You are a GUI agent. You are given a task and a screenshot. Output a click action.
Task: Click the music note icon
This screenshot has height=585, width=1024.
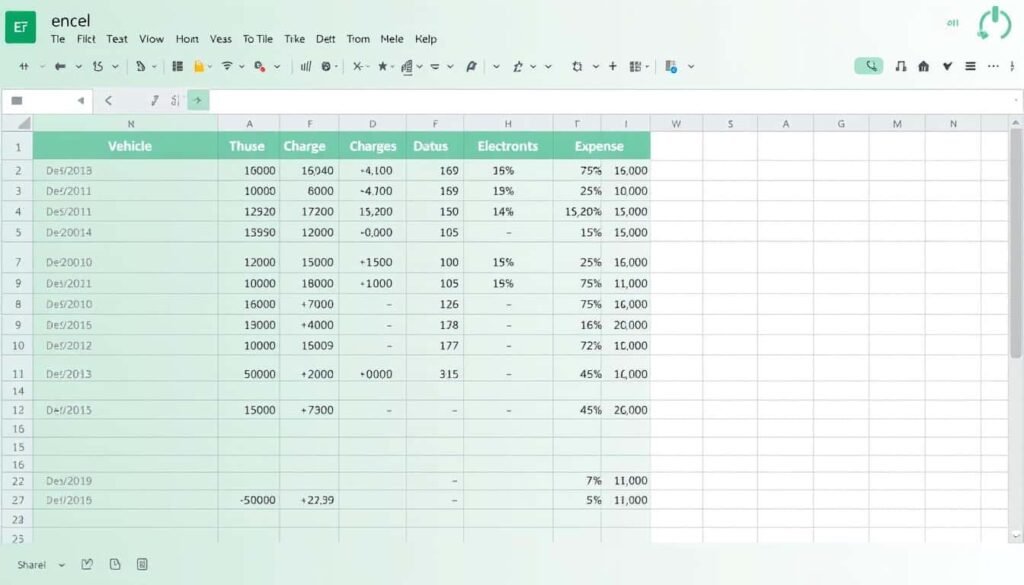click(900, 67)
